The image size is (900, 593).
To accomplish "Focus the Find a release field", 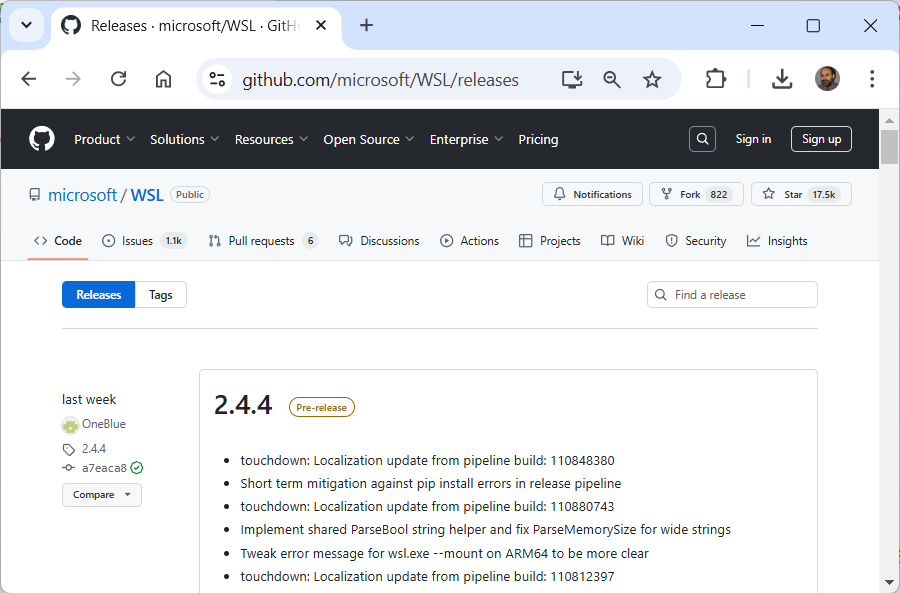I will click(740, 295).
